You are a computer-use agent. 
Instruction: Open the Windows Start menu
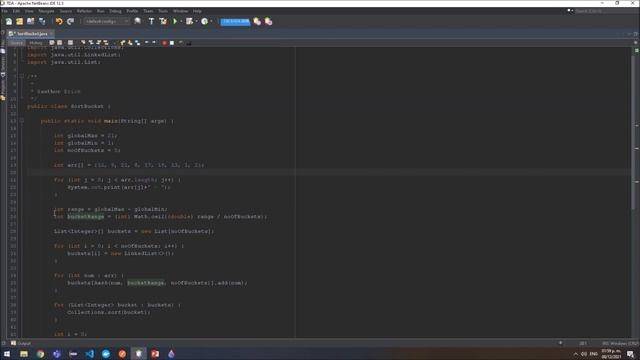pos(7,354)
